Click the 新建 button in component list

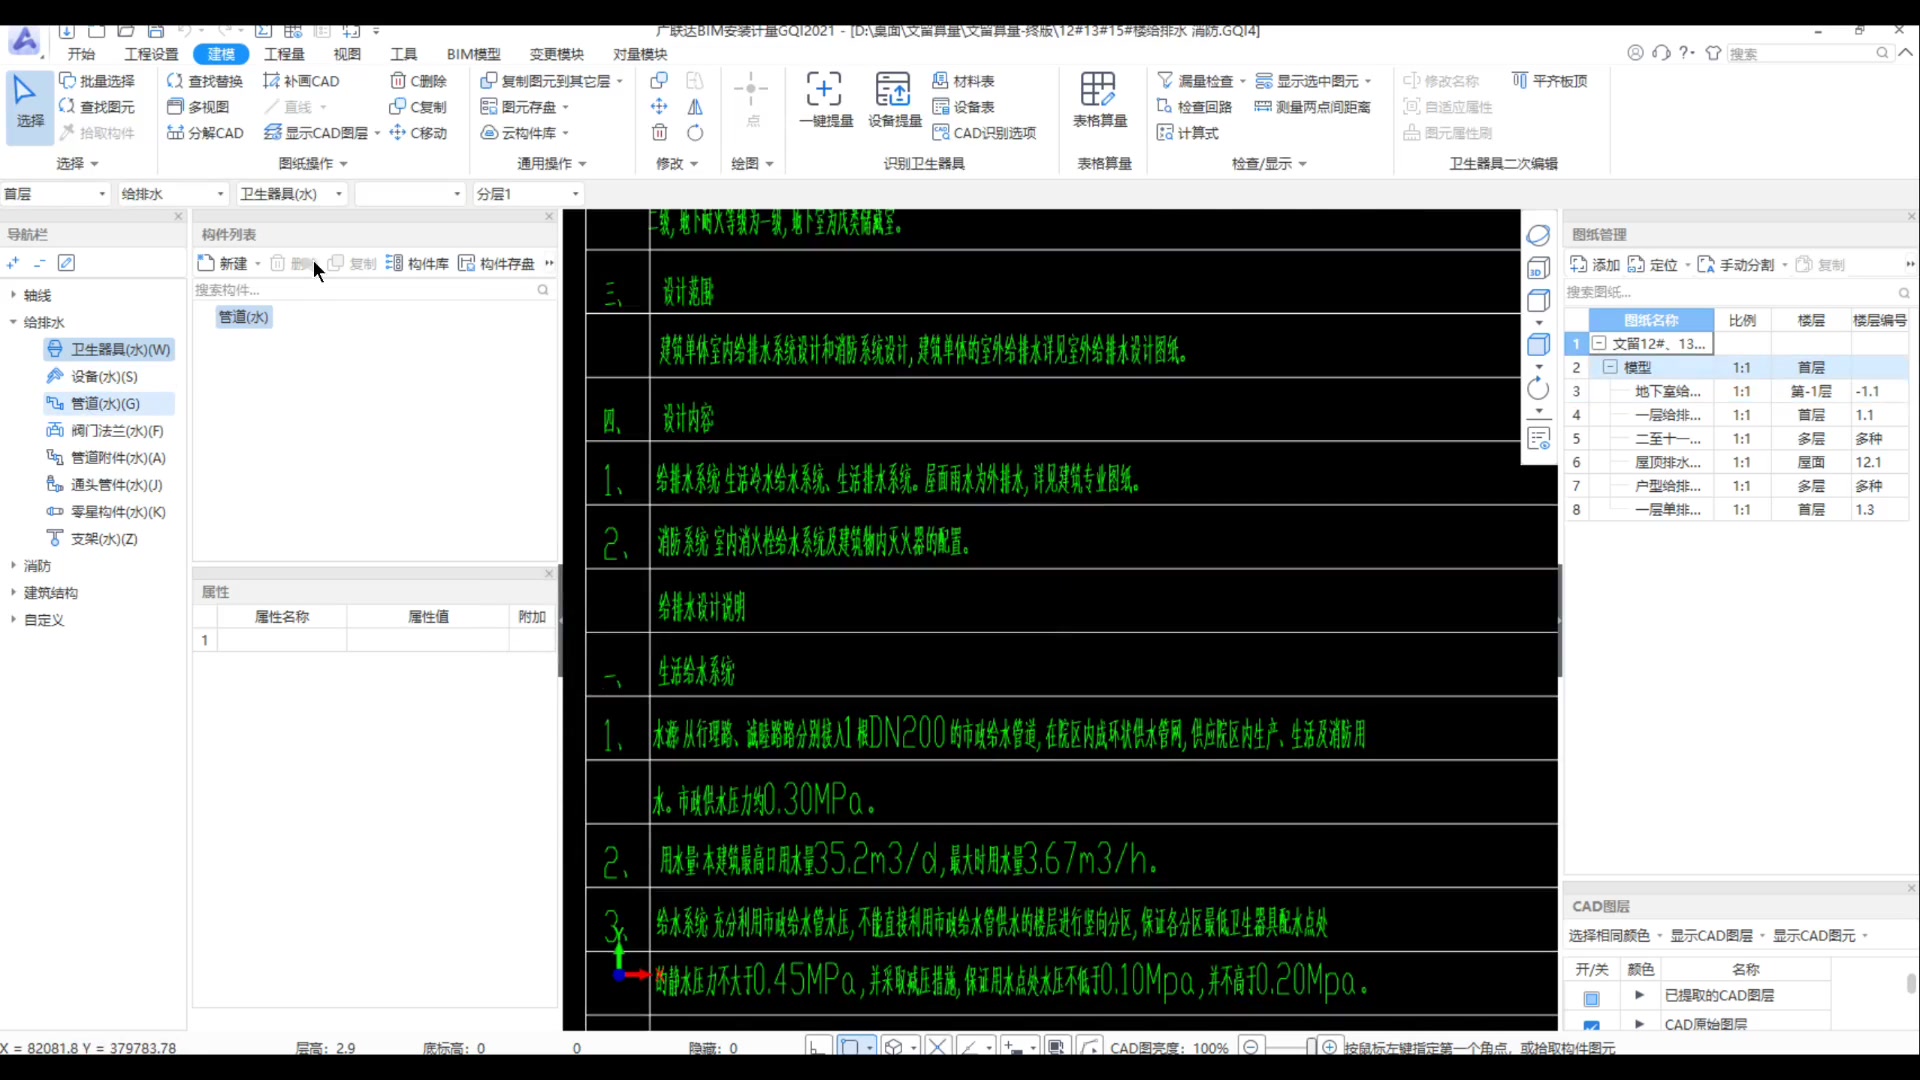pyautogui.click(x=232, y=262)
